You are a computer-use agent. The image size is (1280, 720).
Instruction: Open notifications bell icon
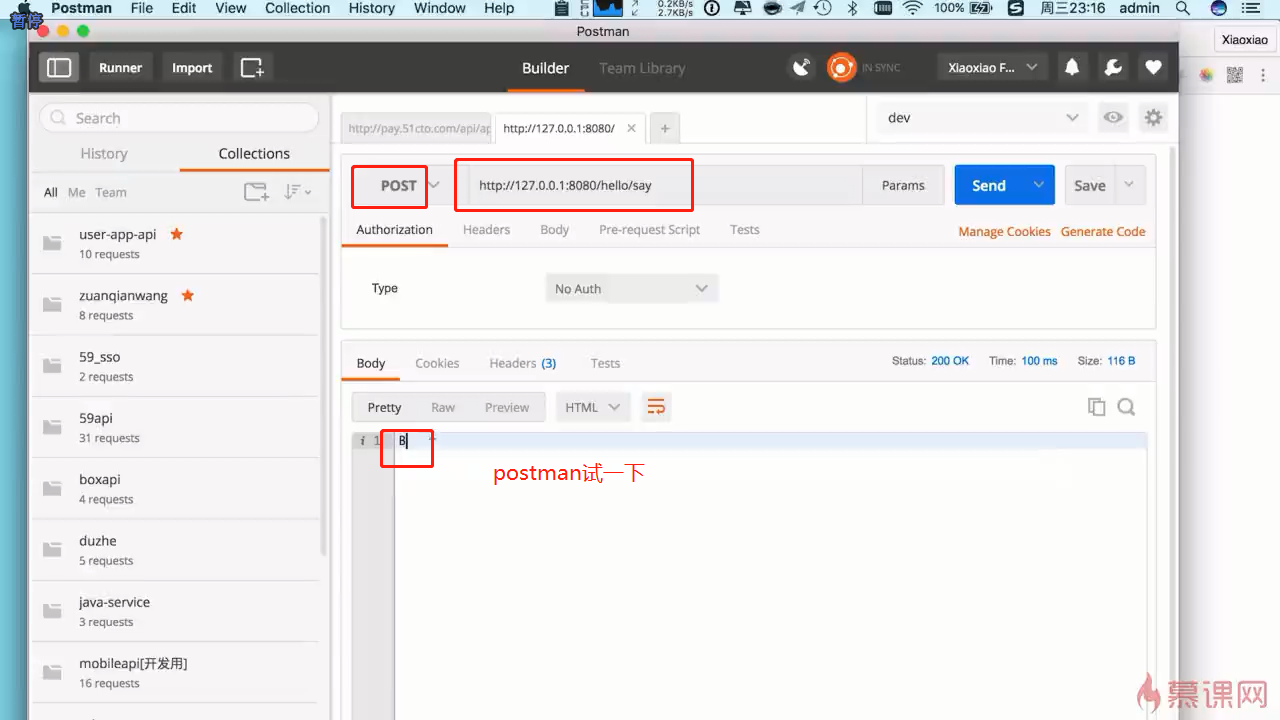pos(1072,68)
